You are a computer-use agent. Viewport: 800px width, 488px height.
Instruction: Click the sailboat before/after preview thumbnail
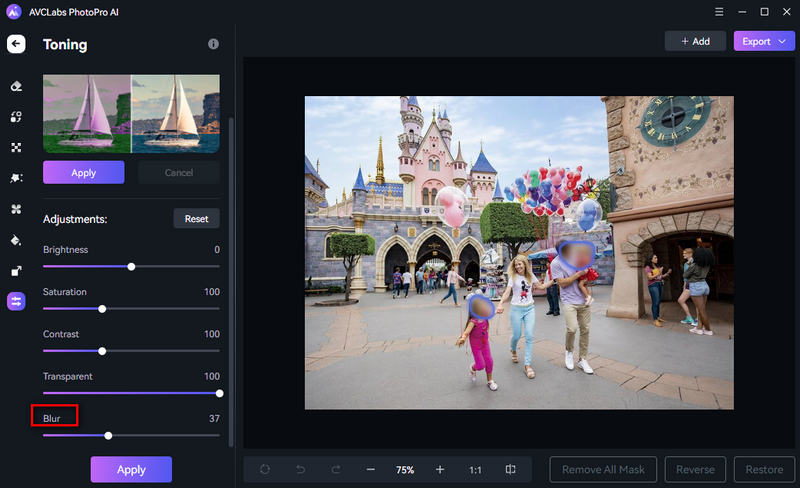click(x=131, y=114)
